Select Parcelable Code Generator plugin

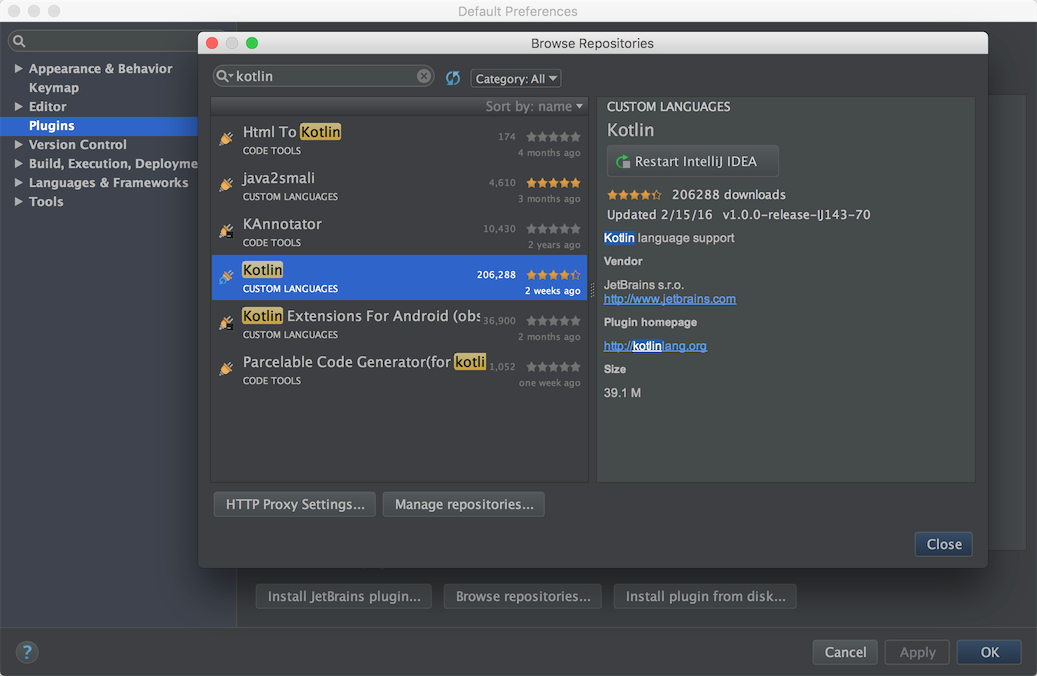click(399, 370)
